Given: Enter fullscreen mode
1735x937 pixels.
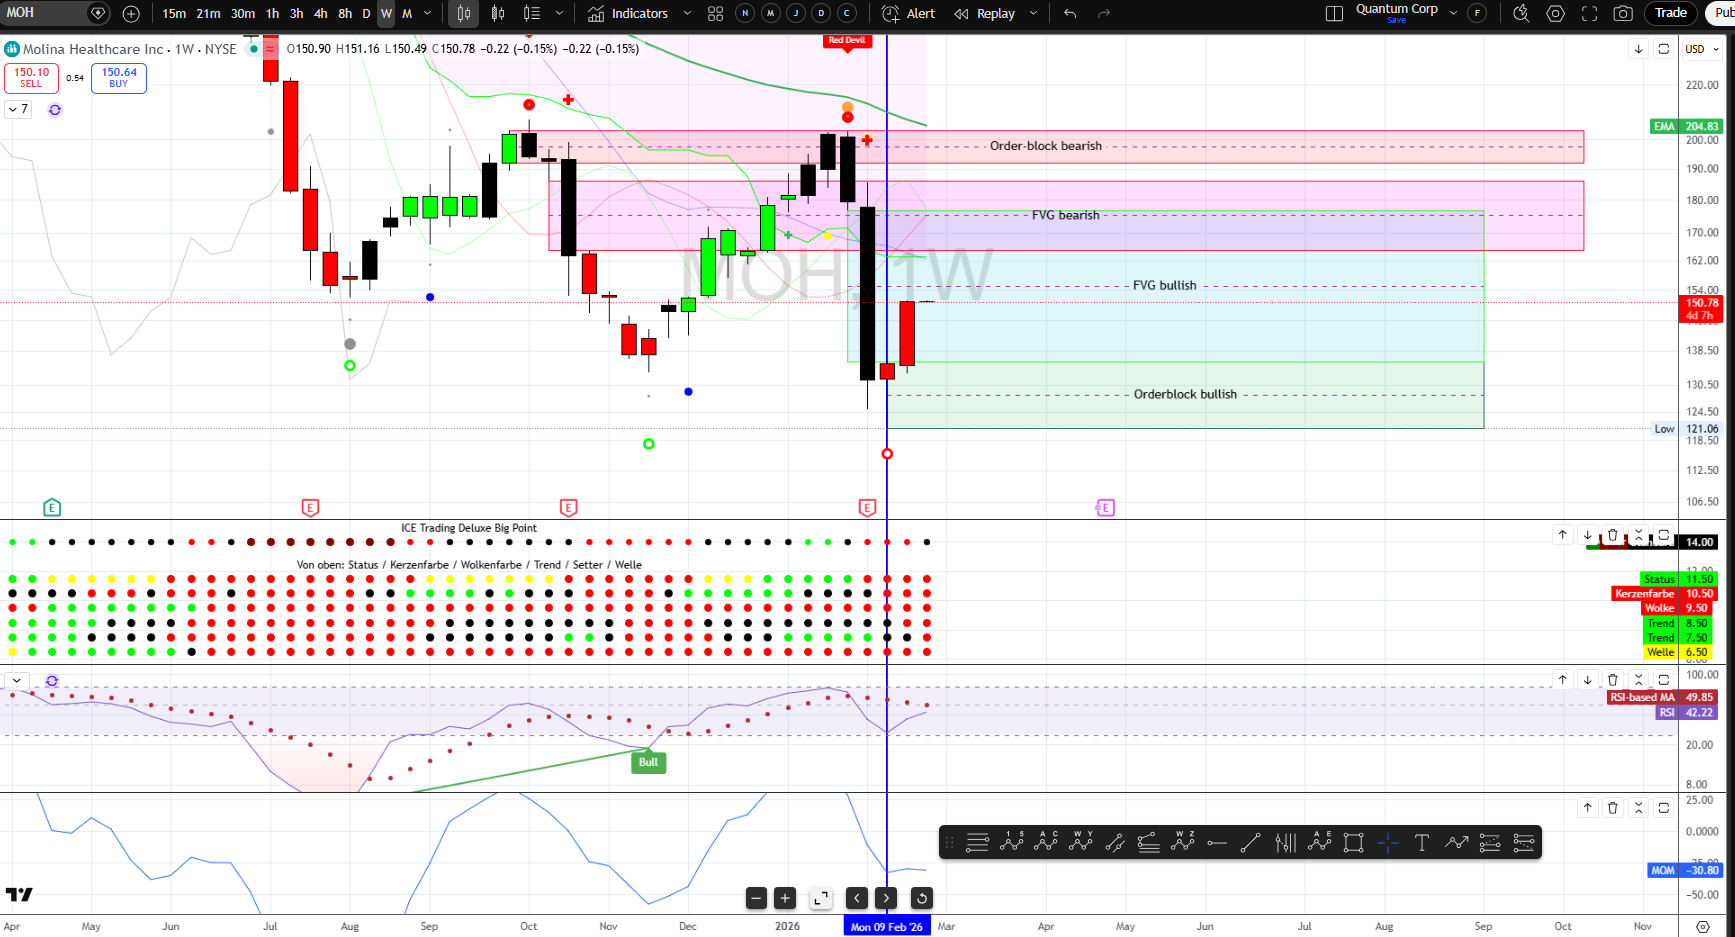Looking at the screenshot, I should point(1589,14).
